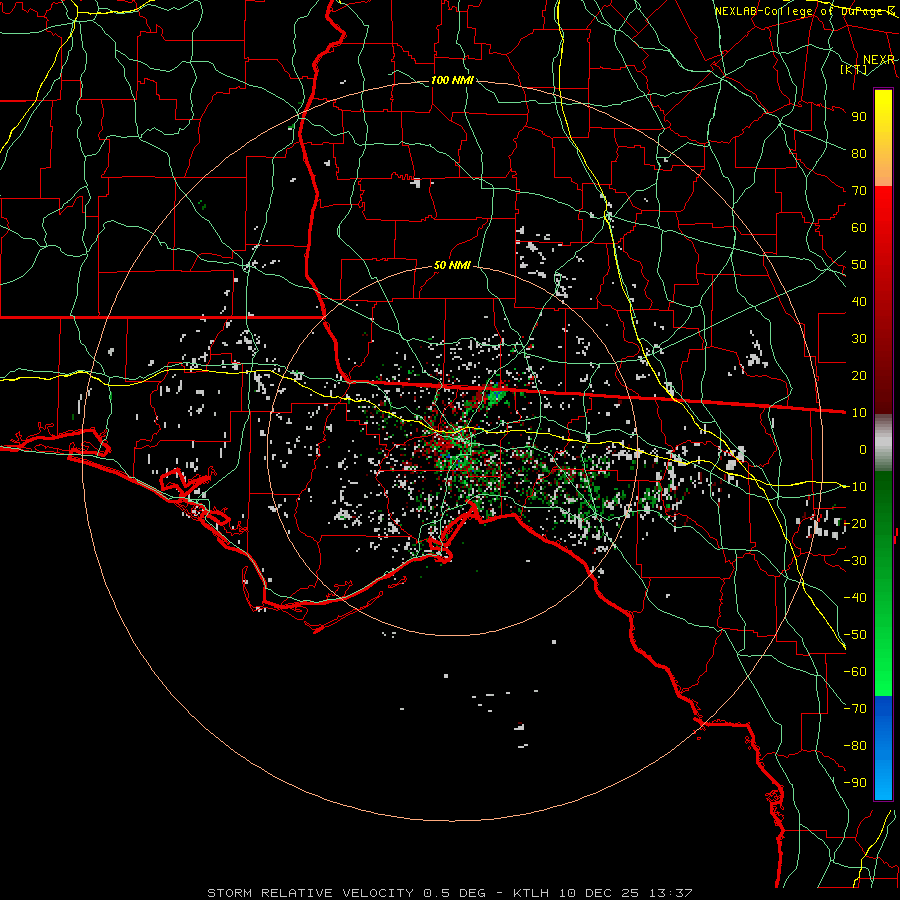
Task: Click the "100 NMI" range ring label
Action: [452, 80]
